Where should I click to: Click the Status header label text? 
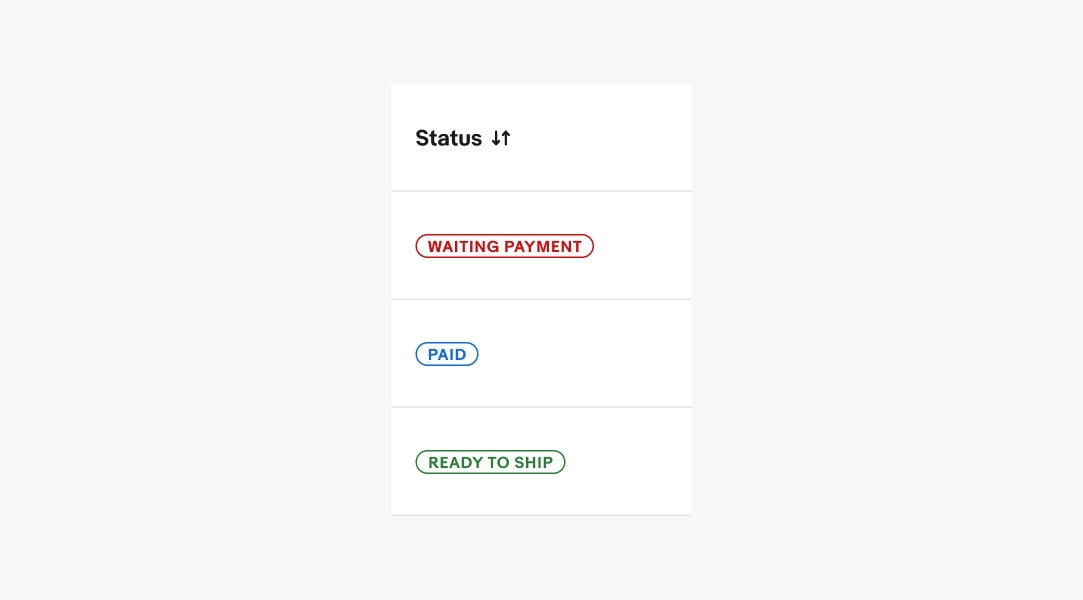pos(448,138)
